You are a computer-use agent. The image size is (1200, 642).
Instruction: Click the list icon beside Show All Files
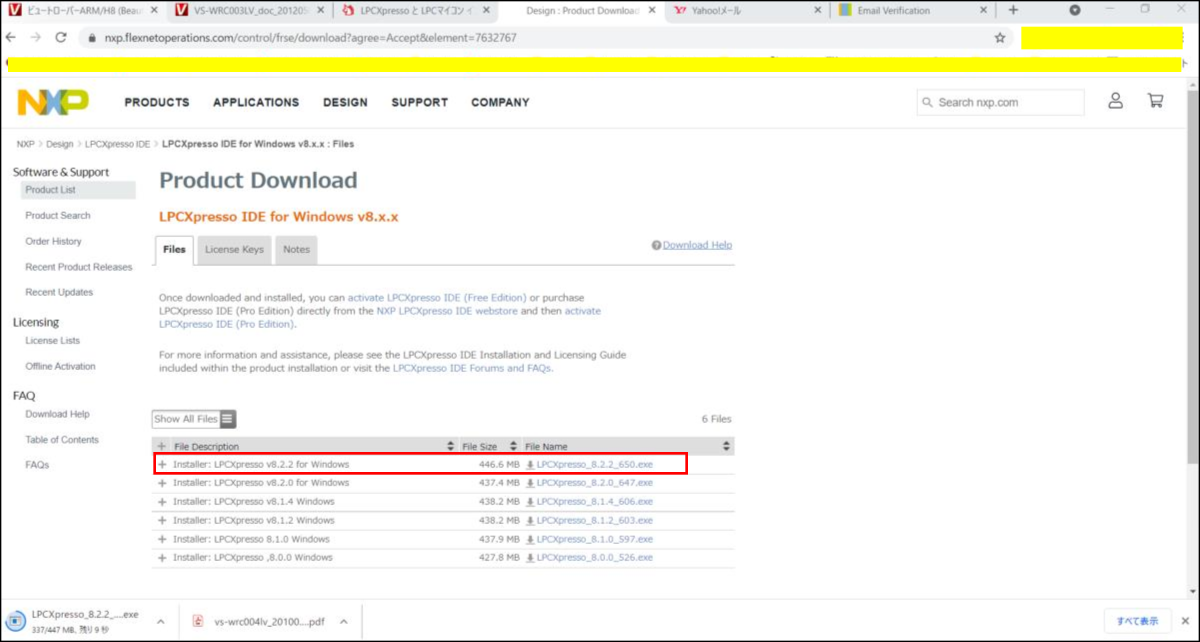point(227,419)
